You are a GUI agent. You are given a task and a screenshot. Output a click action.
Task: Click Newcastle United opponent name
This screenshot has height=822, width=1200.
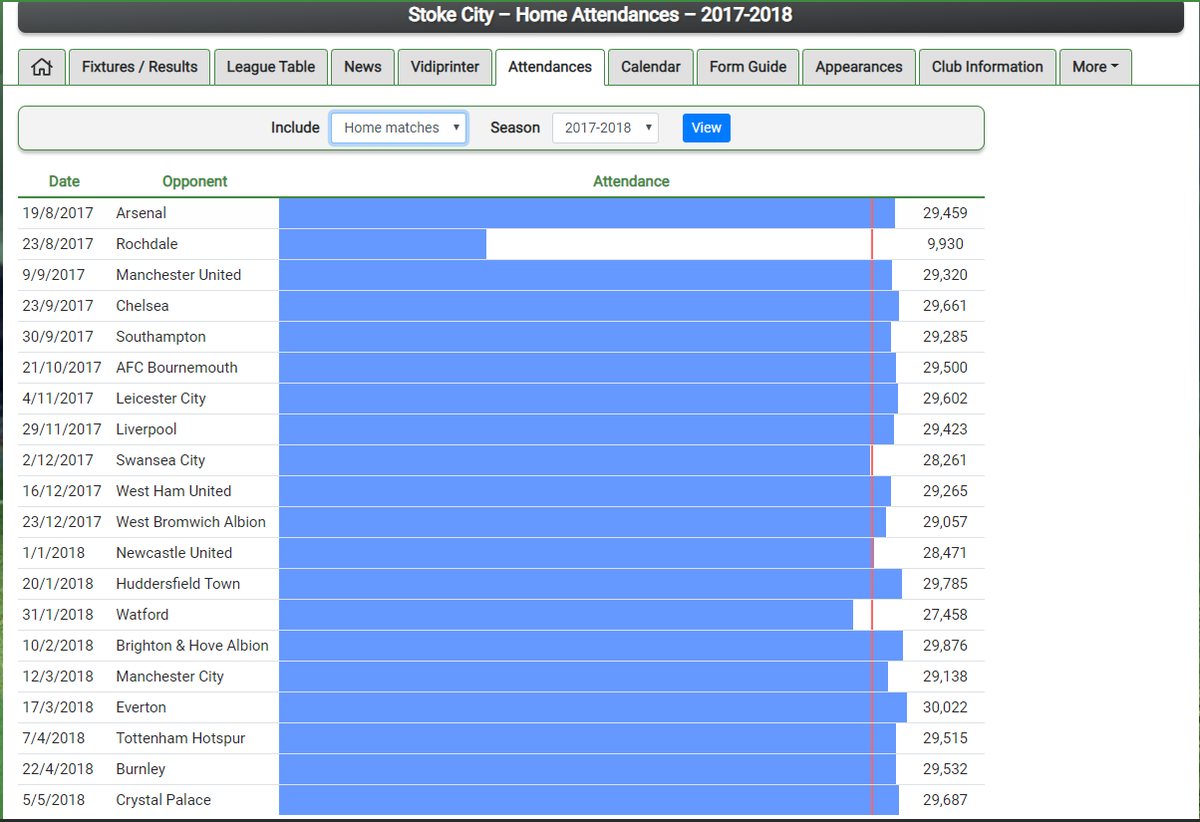click(x=174, y=553)
